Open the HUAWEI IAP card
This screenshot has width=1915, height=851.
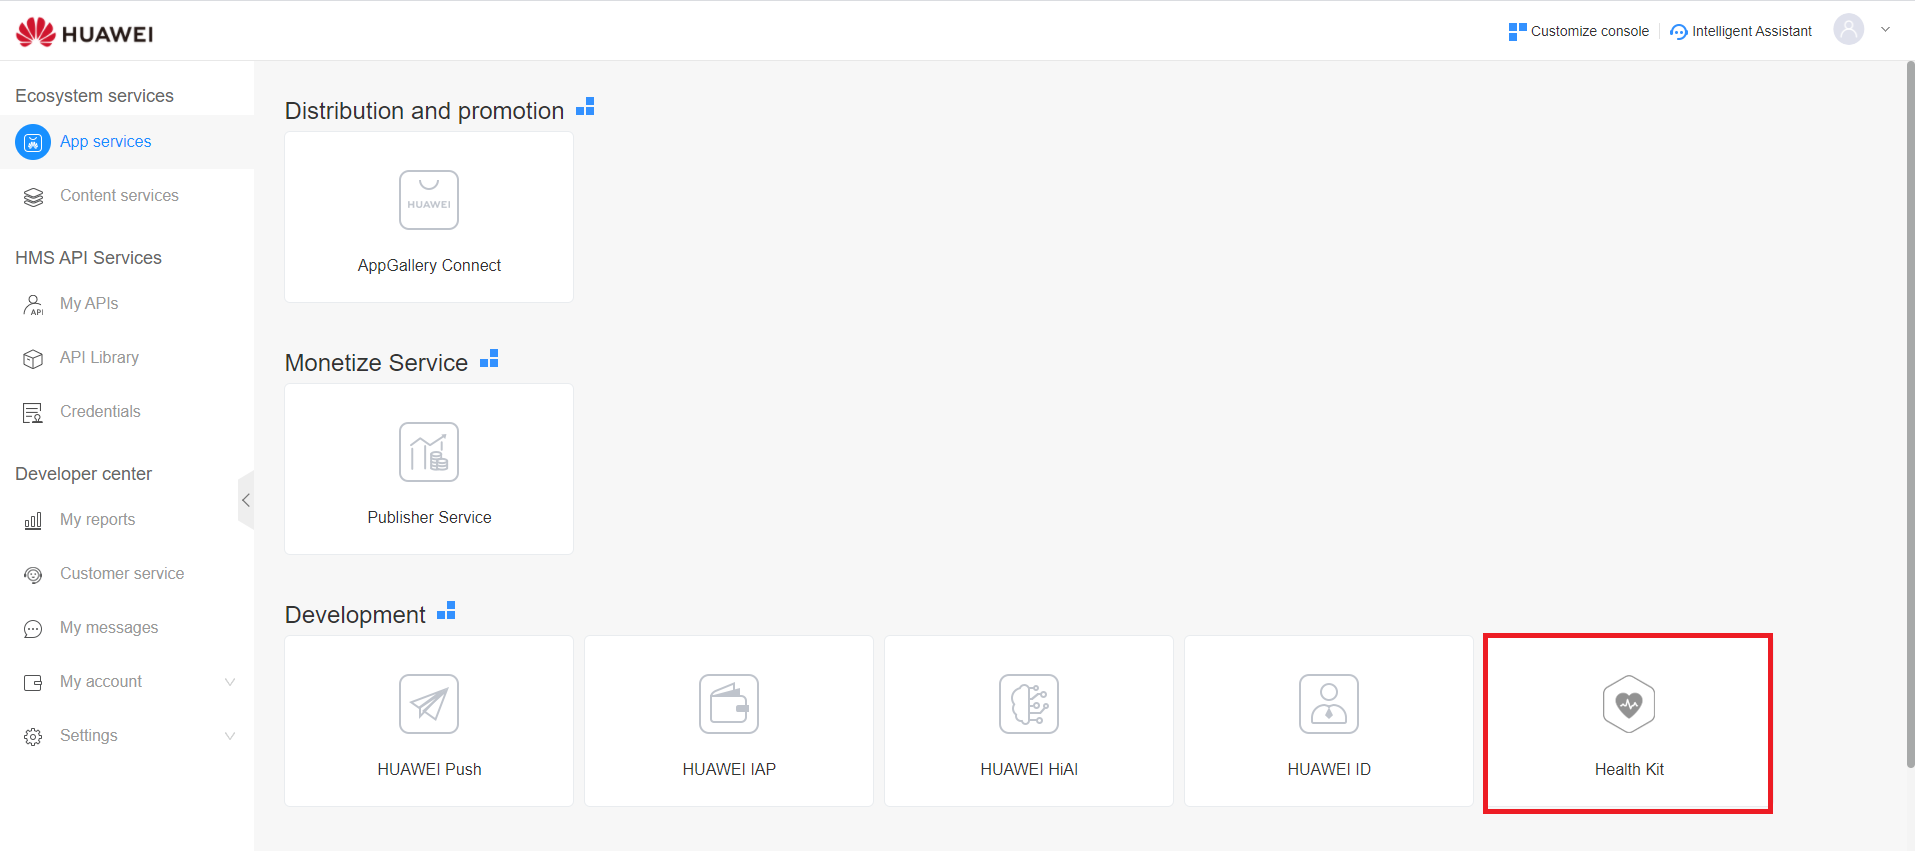coord(729,721)
